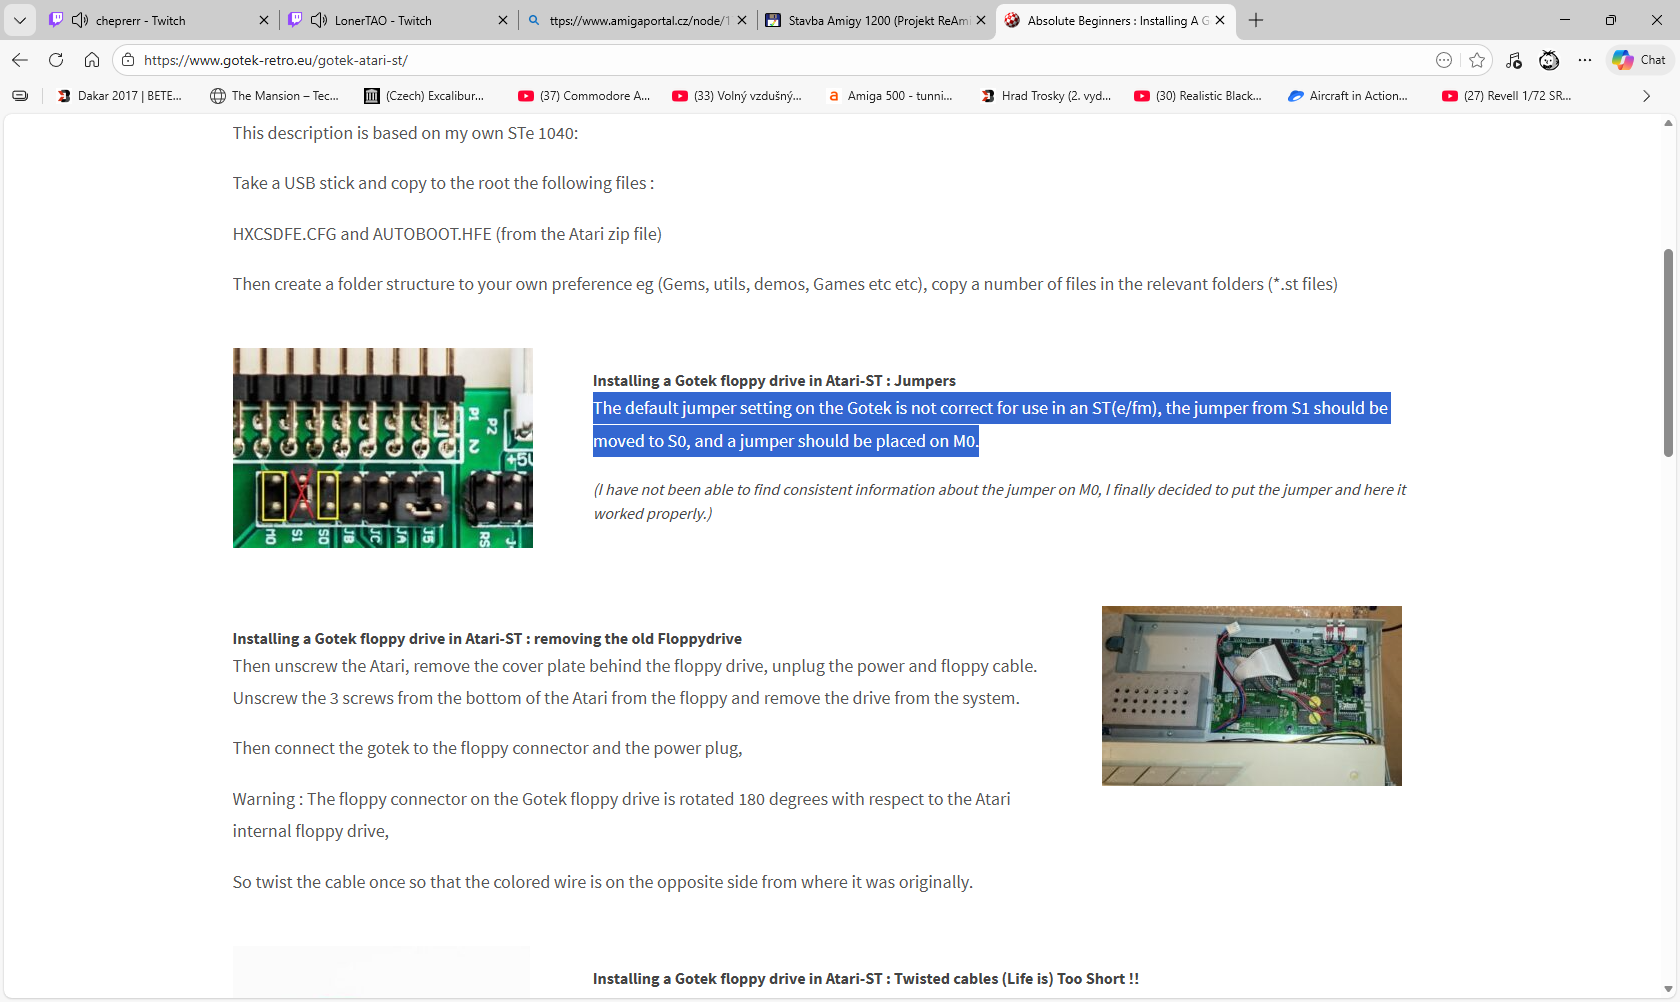The height and width of the screenshot is (1002, 1680).
Task: Expand the hidden bookmarks overflow chevron
Action: tap(1646, 96)
